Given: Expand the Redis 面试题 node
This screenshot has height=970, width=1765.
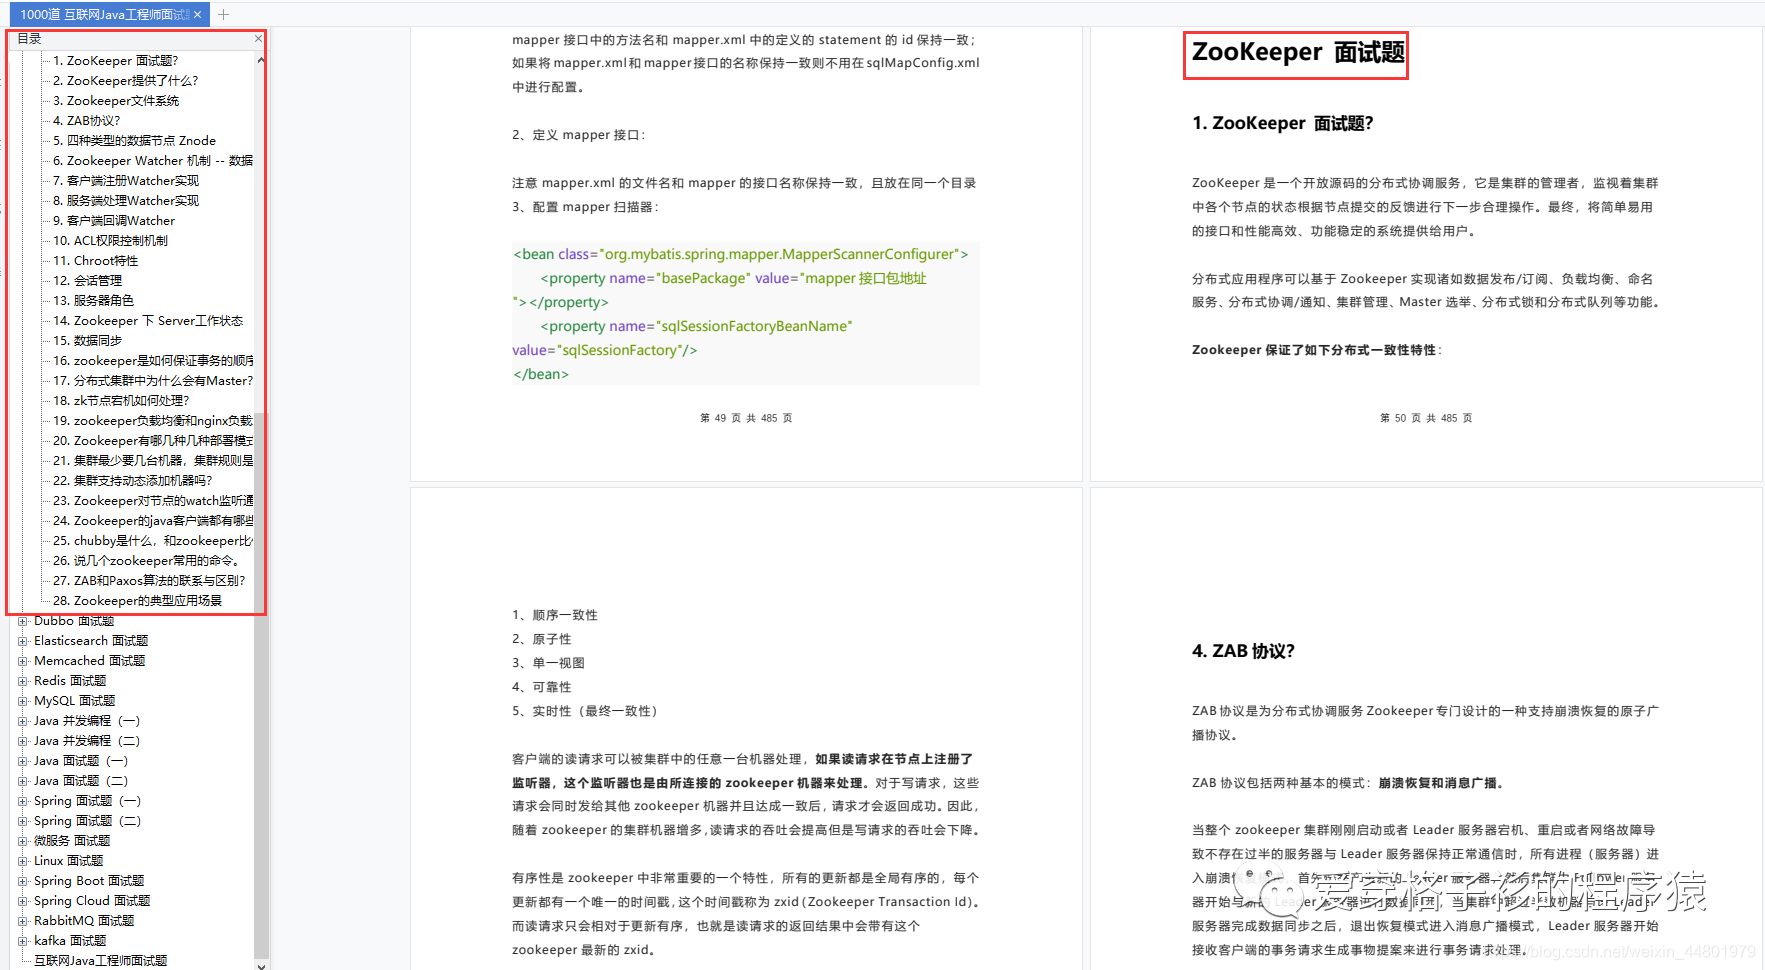Looking at the screenshot, I should coord(24,680).
